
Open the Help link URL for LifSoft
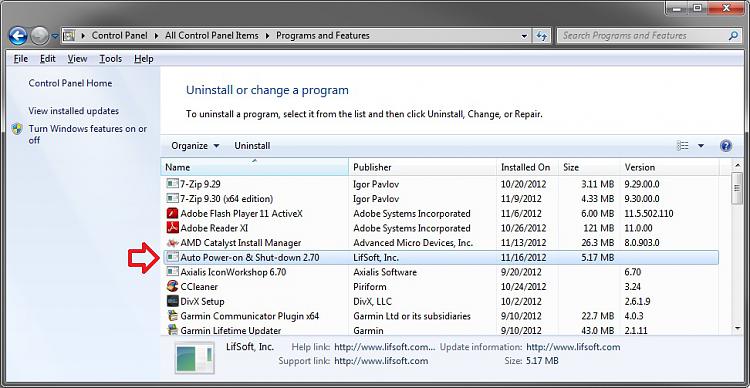point(385,347)
